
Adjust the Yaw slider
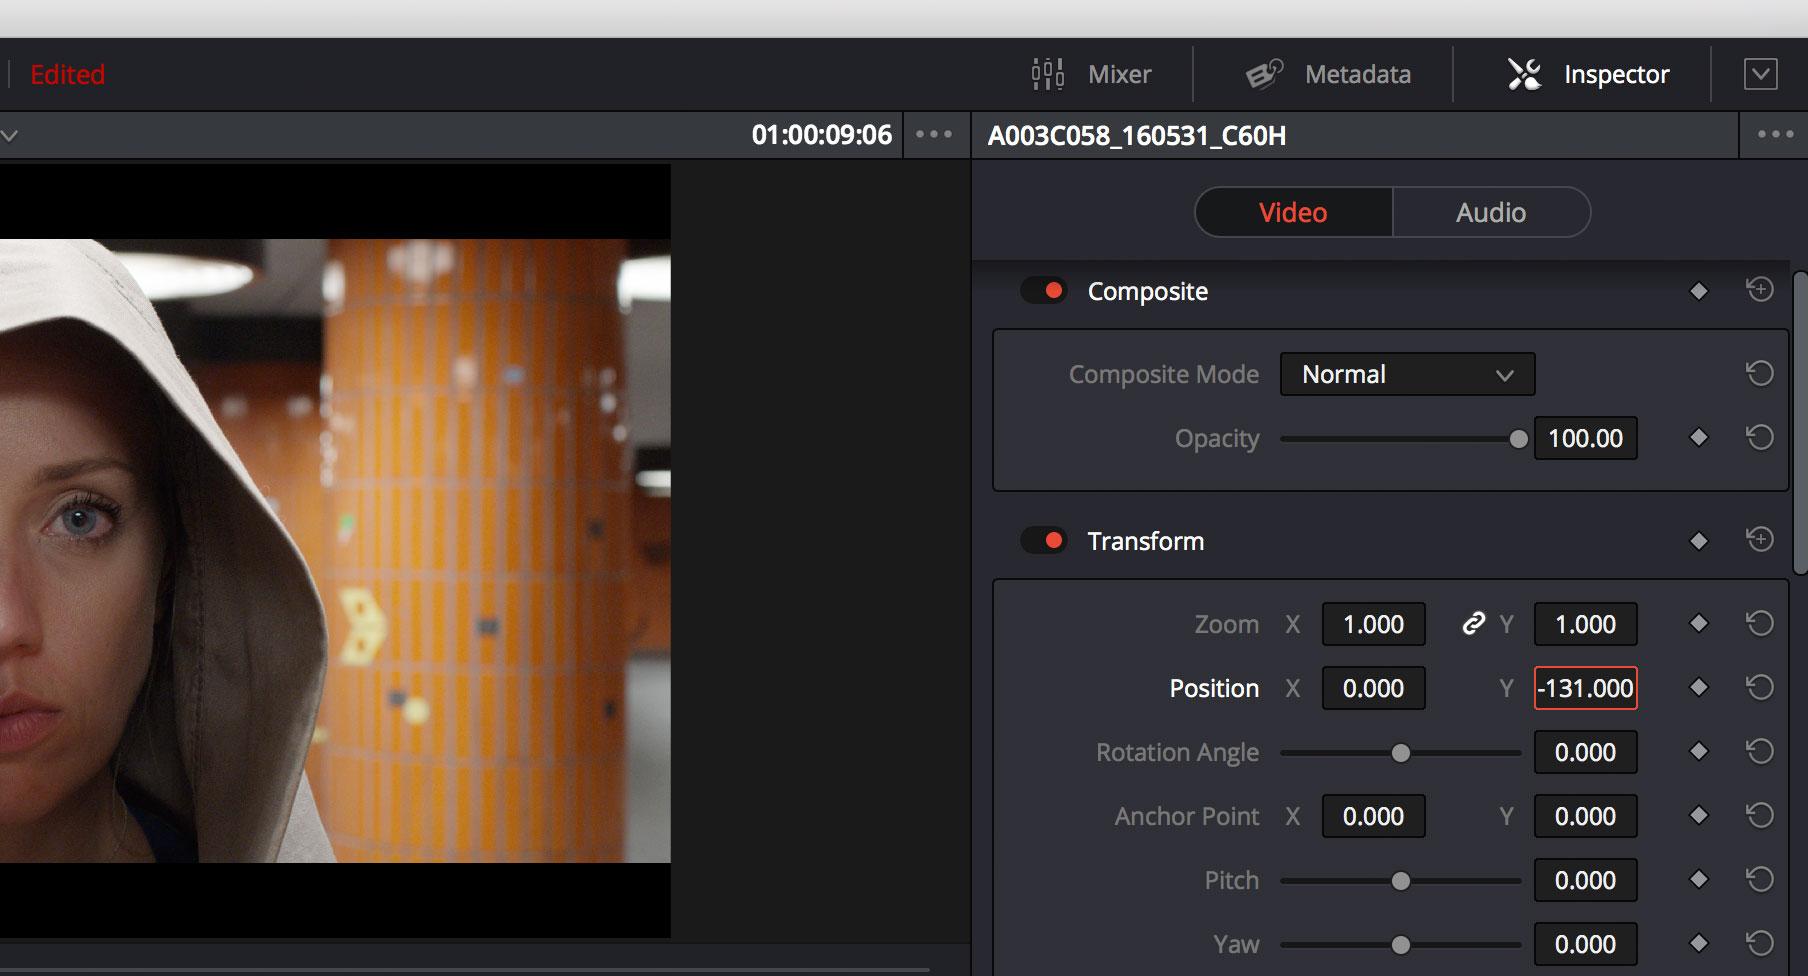click(x=1400, y=945)
